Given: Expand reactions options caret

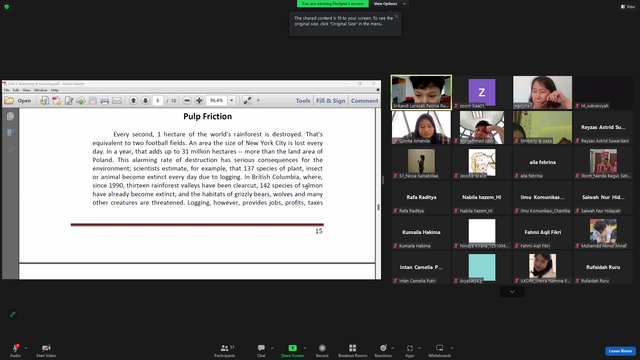Looking at the screenshot, I should tap(393, 348).
